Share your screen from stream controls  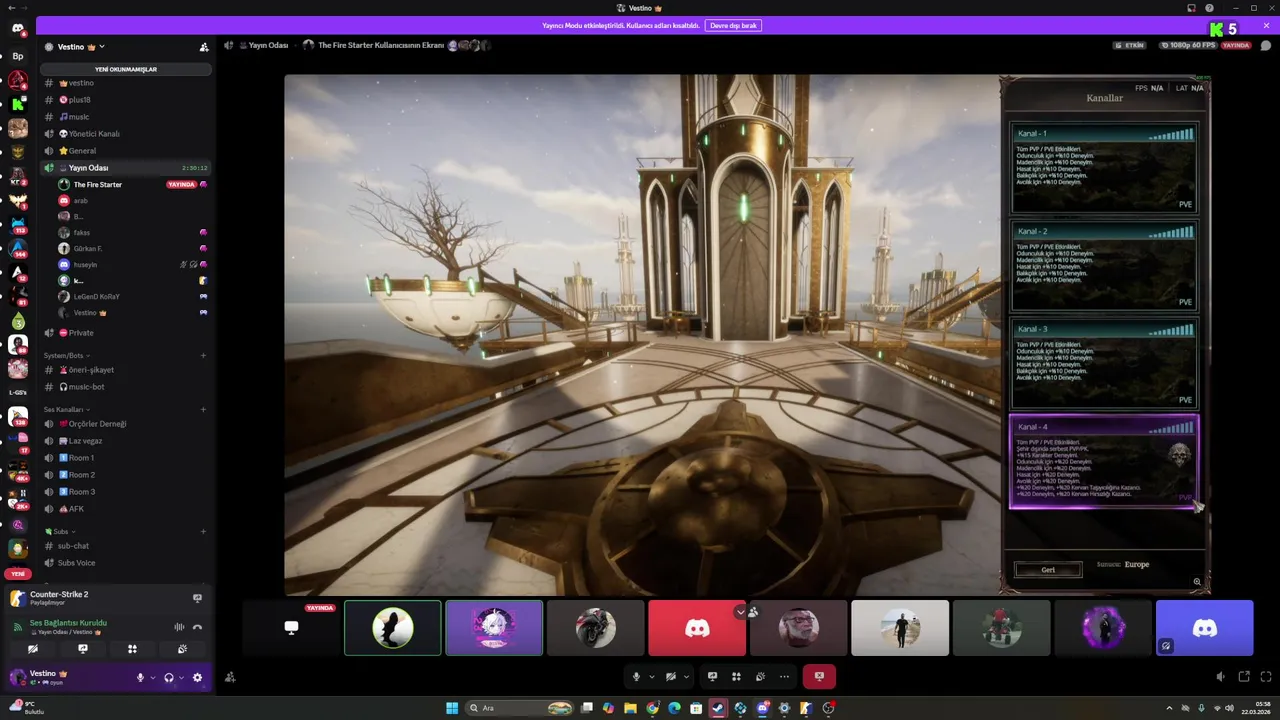pyautogui.click(x=712, y=676)
